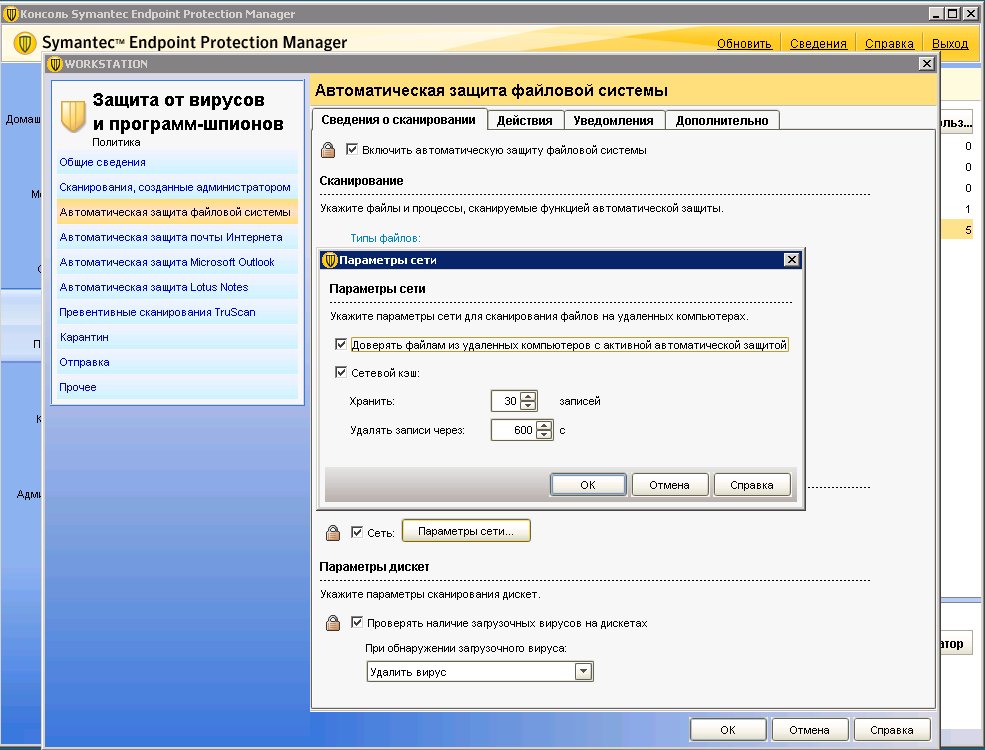
Task: Open Сканирования, созданные администратором
Action: (x=177, y=187)
